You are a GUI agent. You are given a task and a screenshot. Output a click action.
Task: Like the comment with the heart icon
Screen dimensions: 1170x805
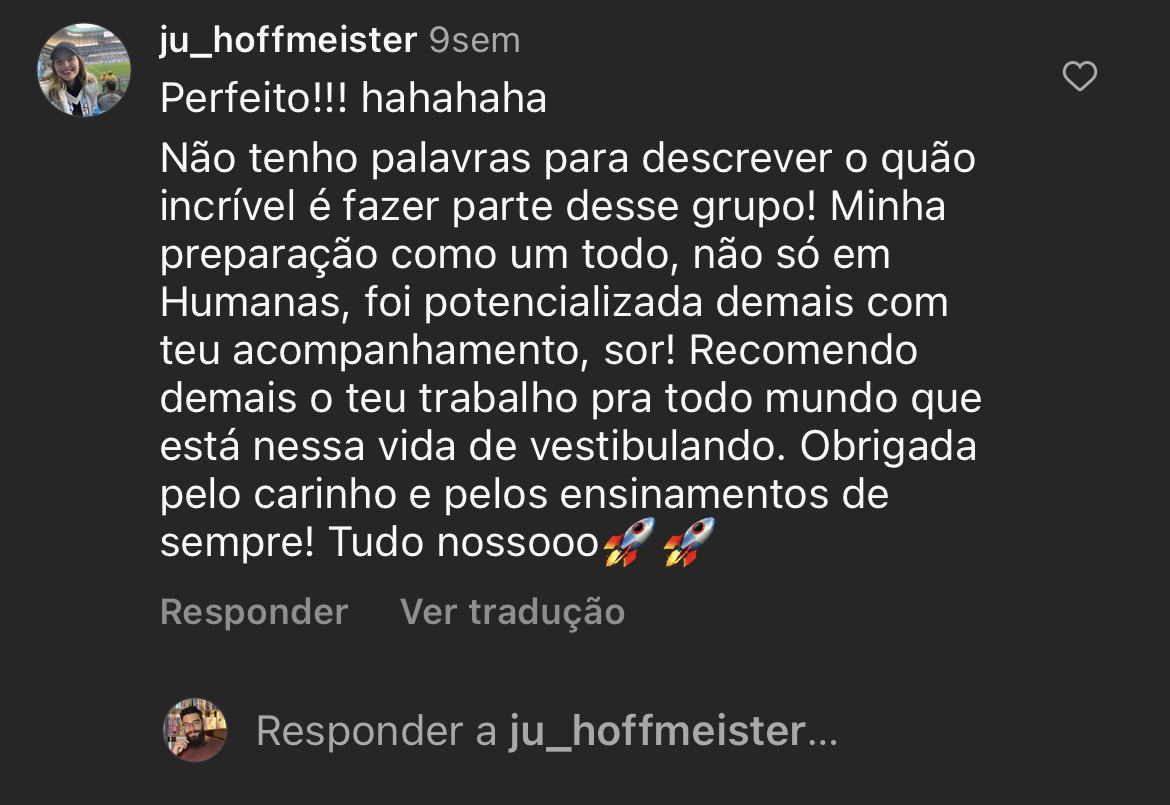click(1079, 76)
